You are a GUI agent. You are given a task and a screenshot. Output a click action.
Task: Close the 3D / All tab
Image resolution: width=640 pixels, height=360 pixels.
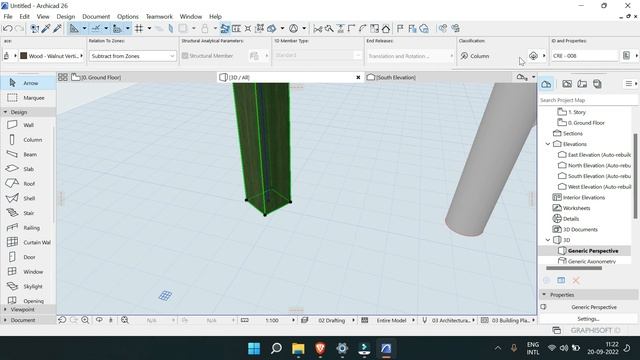tap(358, 77)
